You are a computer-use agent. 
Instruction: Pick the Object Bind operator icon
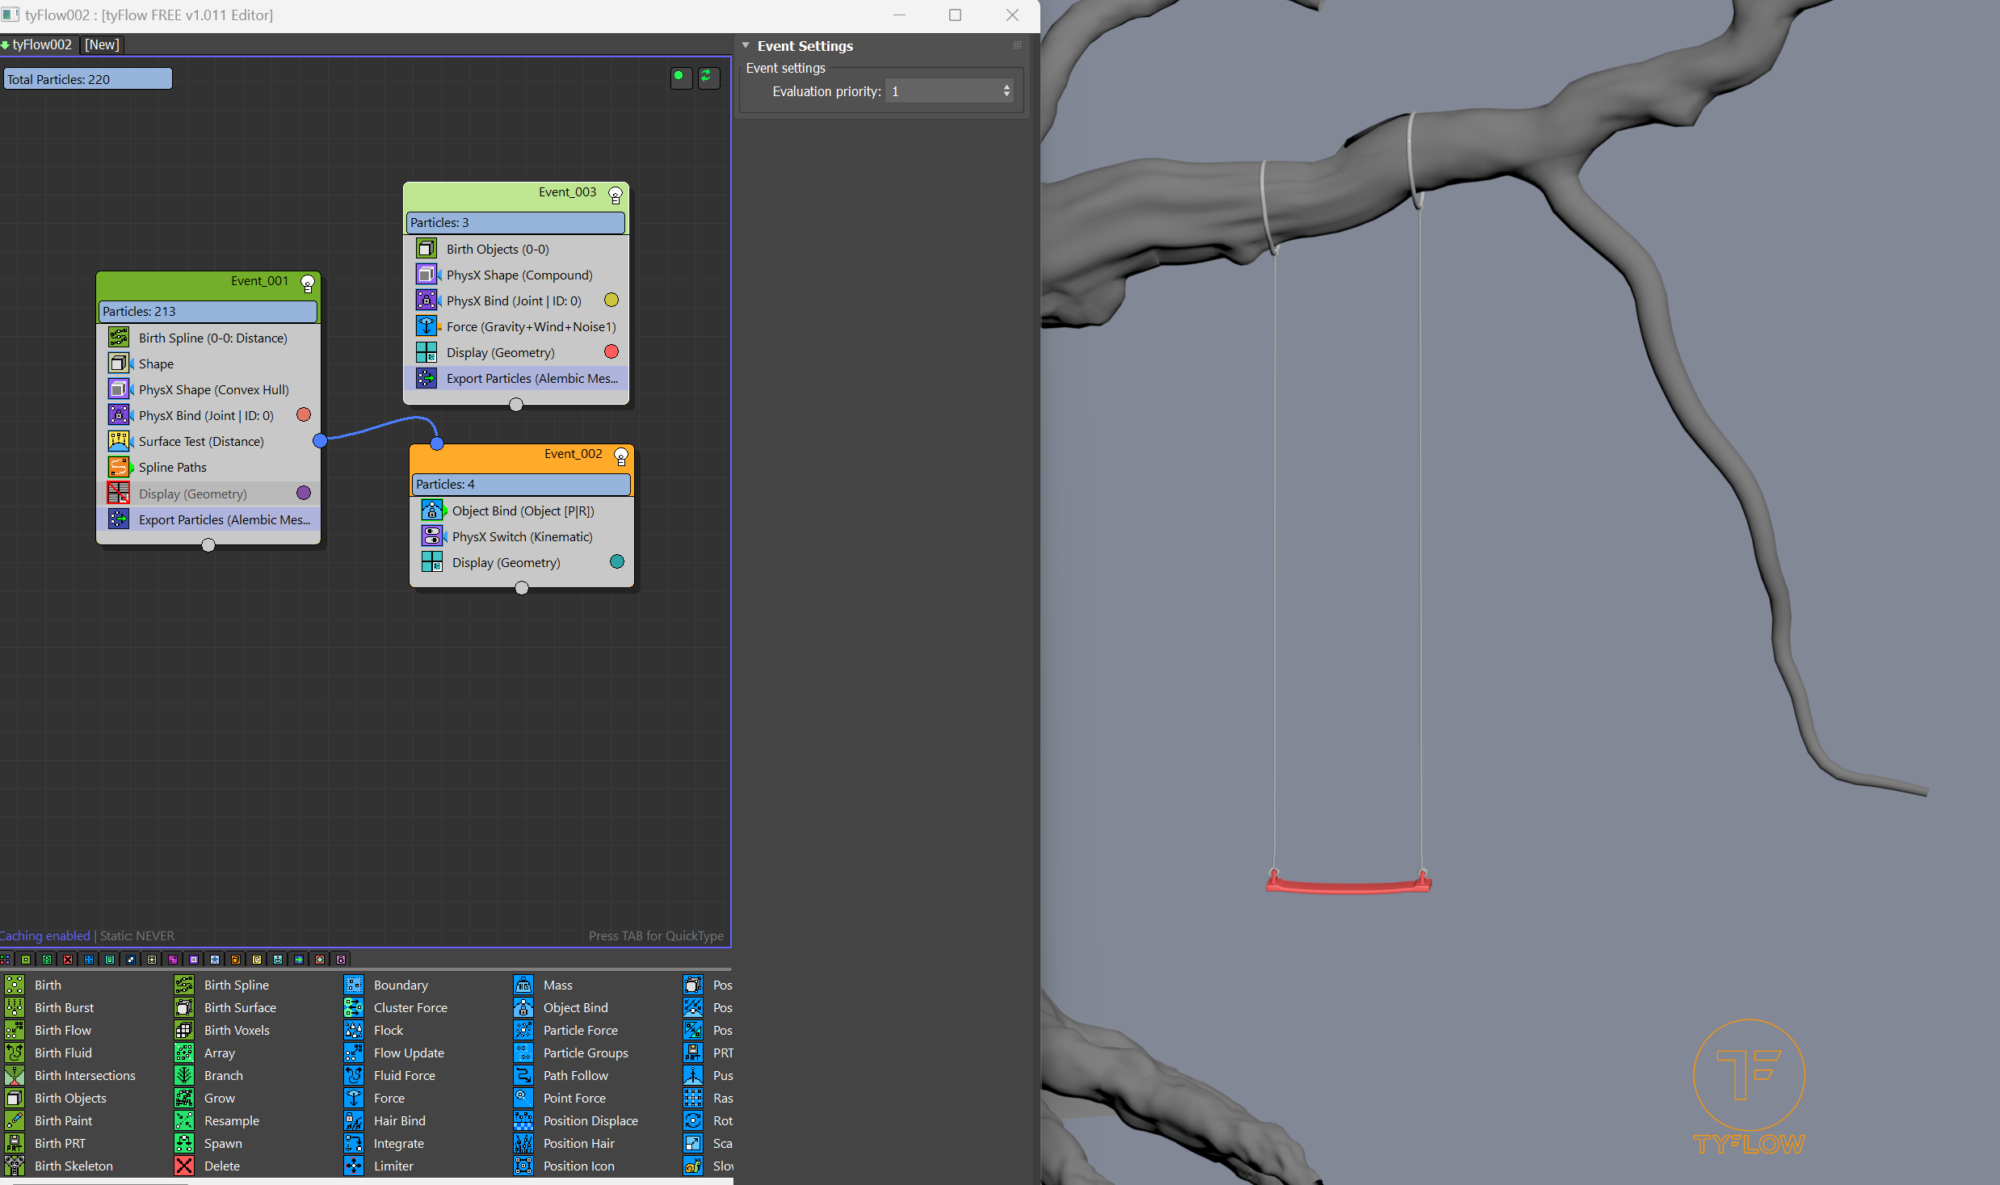pos(523,1008)
